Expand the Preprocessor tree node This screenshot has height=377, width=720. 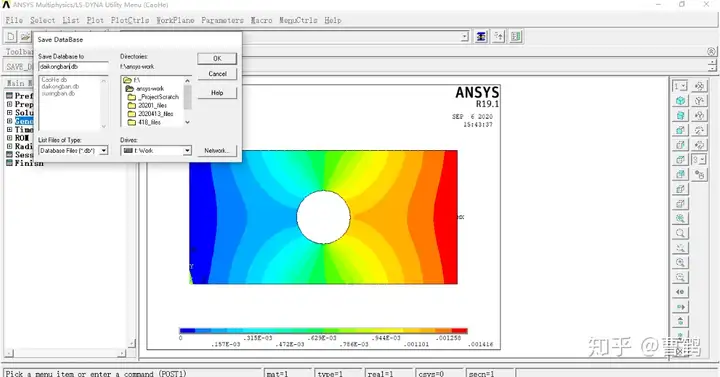pyautogui.click(x=9, y=104)
